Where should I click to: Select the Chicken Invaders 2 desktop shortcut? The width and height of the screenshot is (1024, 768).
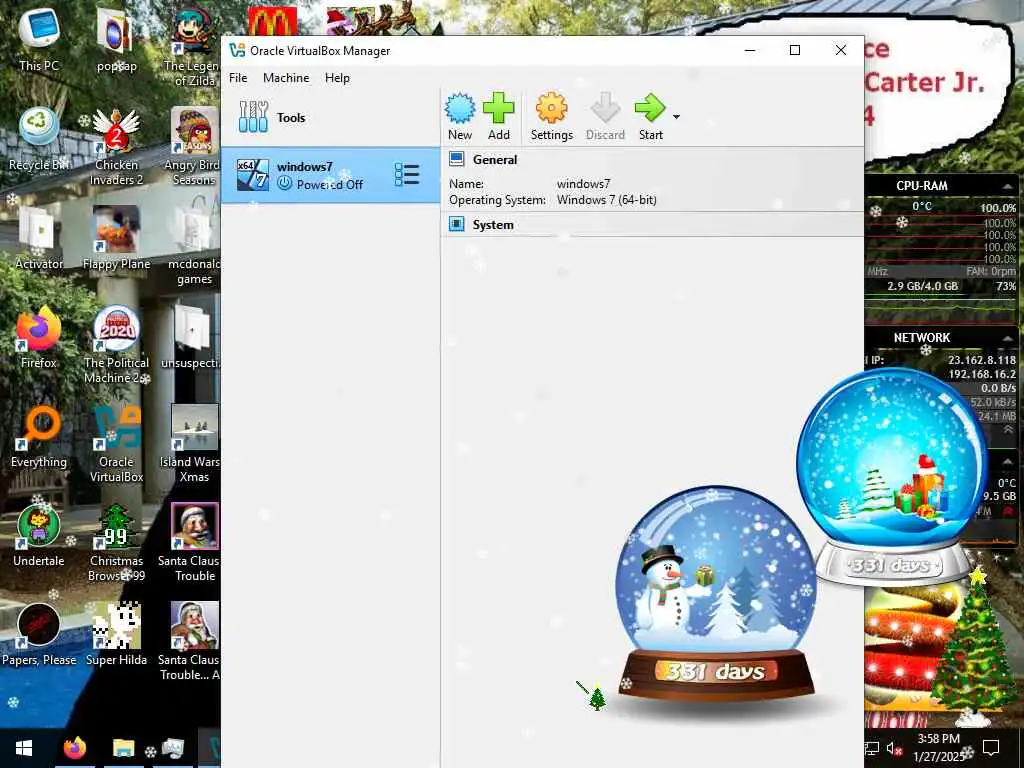[116, 147]
